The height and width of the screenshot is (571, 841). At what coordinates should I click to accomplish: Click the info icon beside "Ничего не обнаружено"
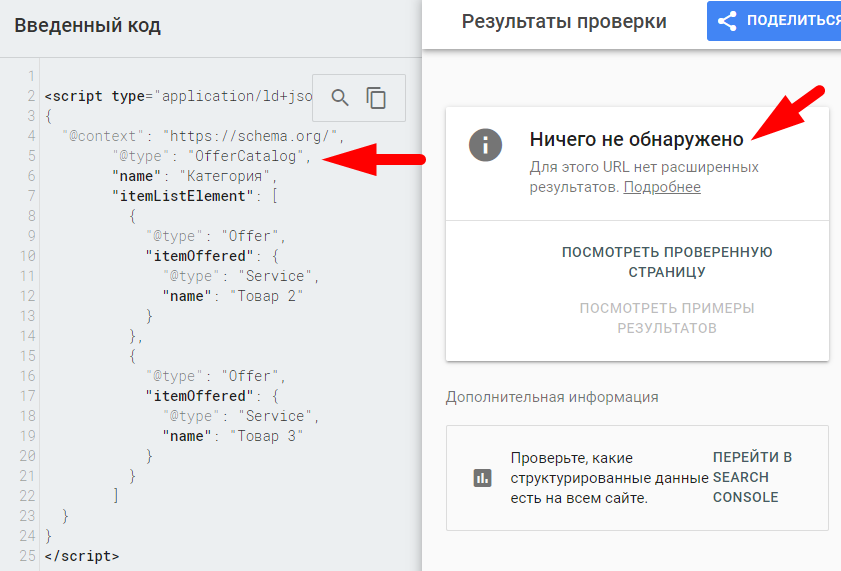485,144
